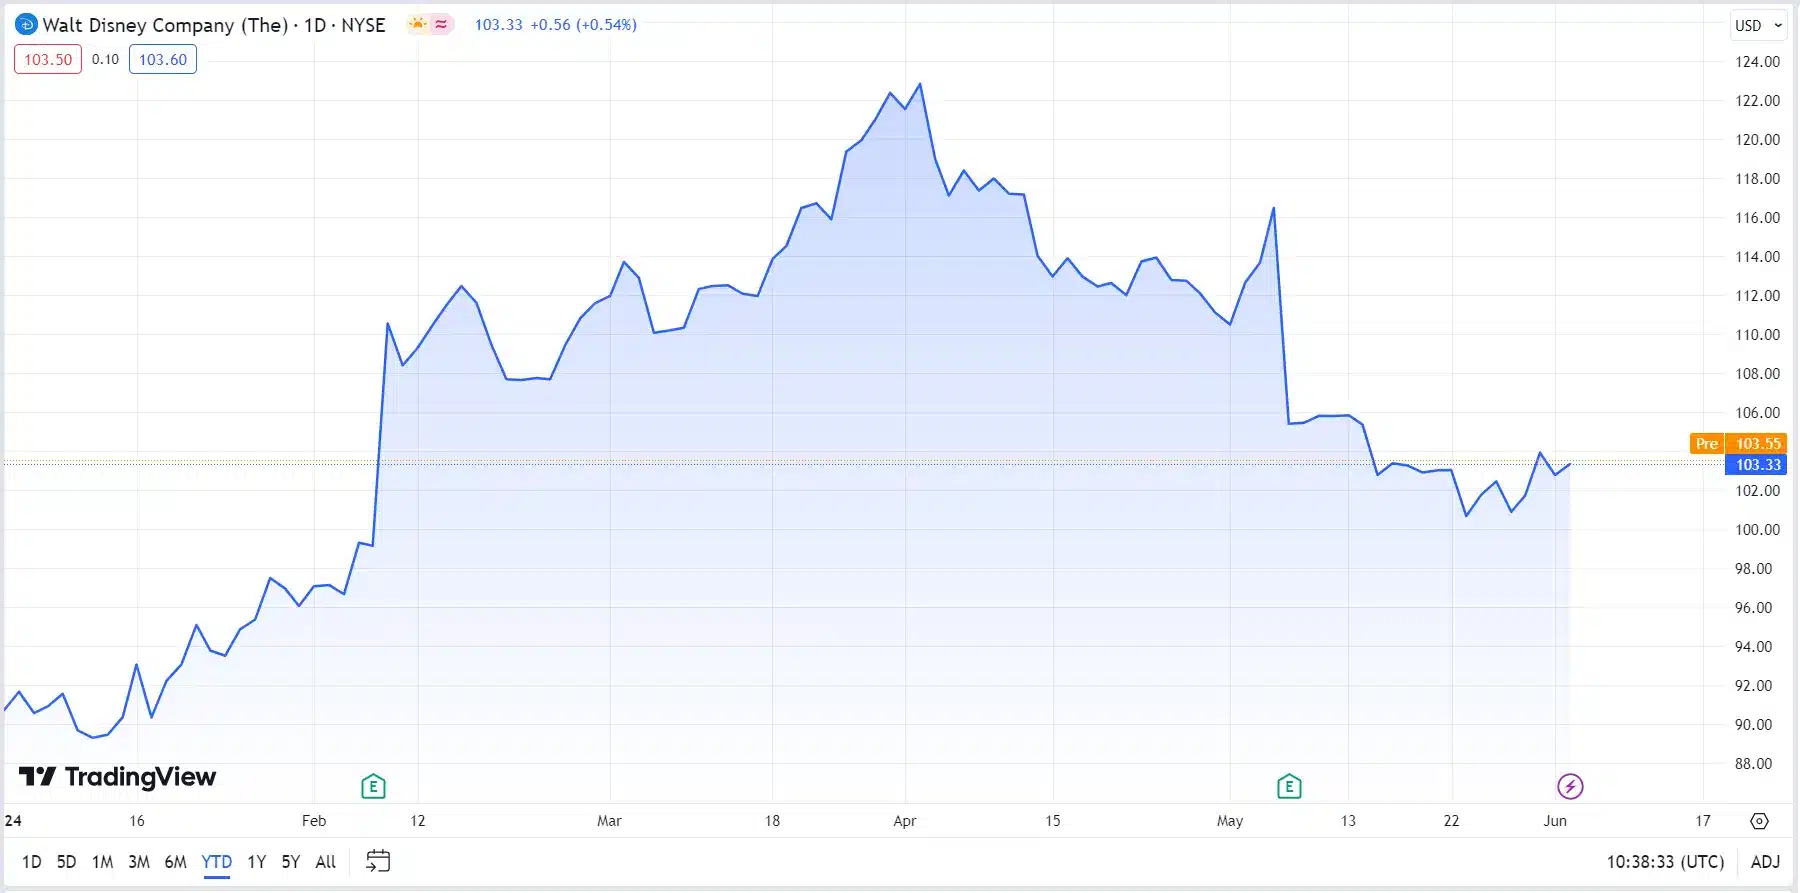The height and width of the screenshot is (893, 1800).
Task: Click the pink approximately-equal data indicator icon
Action: coord(441,24)
